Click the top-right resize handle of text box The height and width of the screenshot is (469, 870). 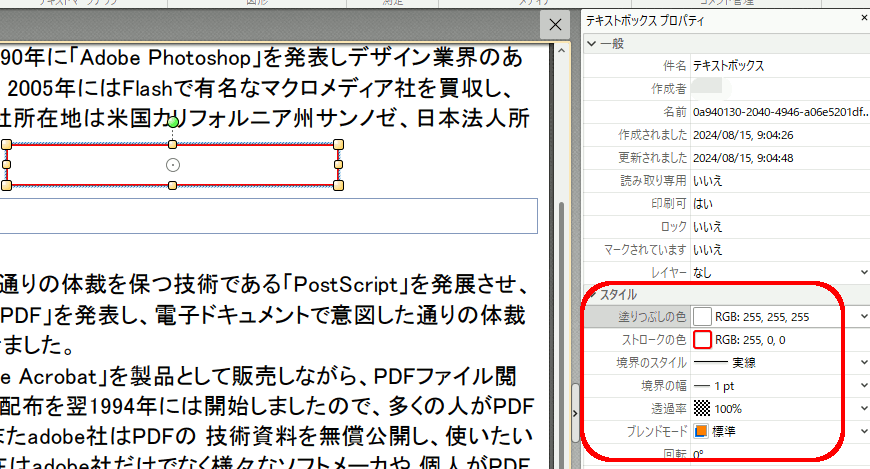coord(338,144)
